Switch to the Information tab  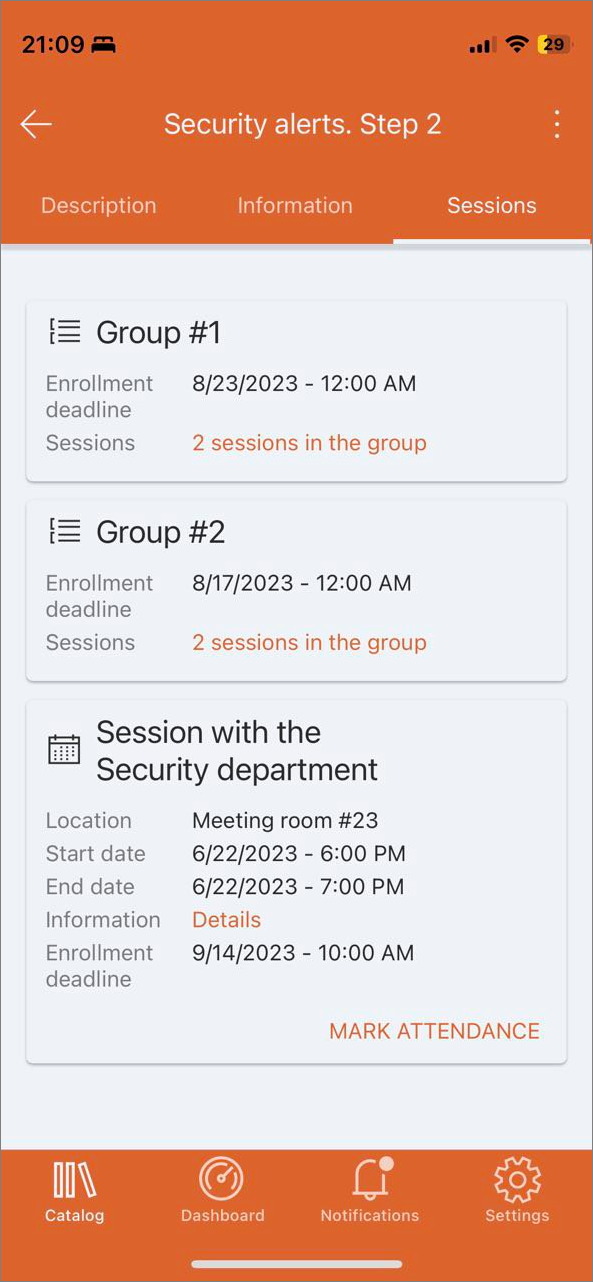(295, 205)
